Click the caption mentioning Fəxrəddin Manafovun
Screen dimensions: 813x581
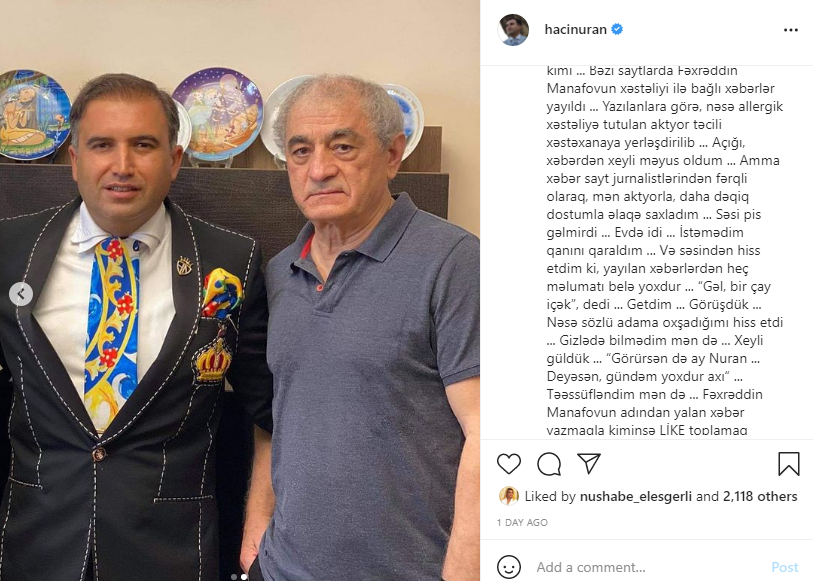point(665,250)
